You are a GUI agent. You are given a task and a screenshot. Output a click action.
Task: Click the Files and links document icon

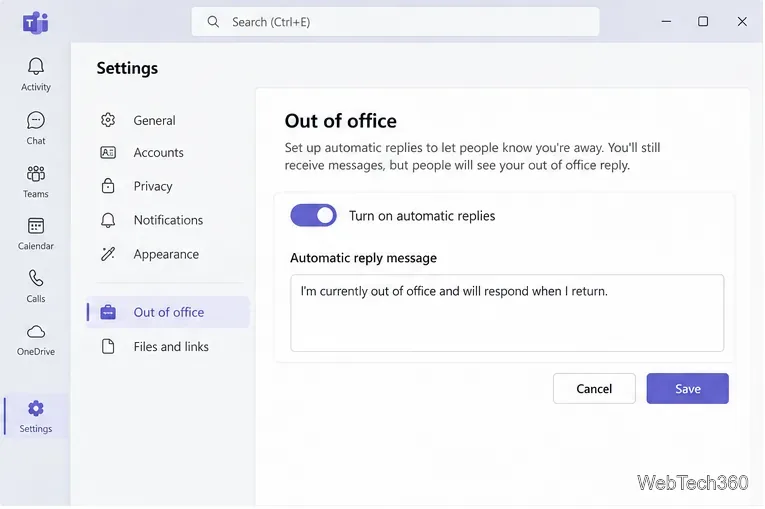coord(108,346)
